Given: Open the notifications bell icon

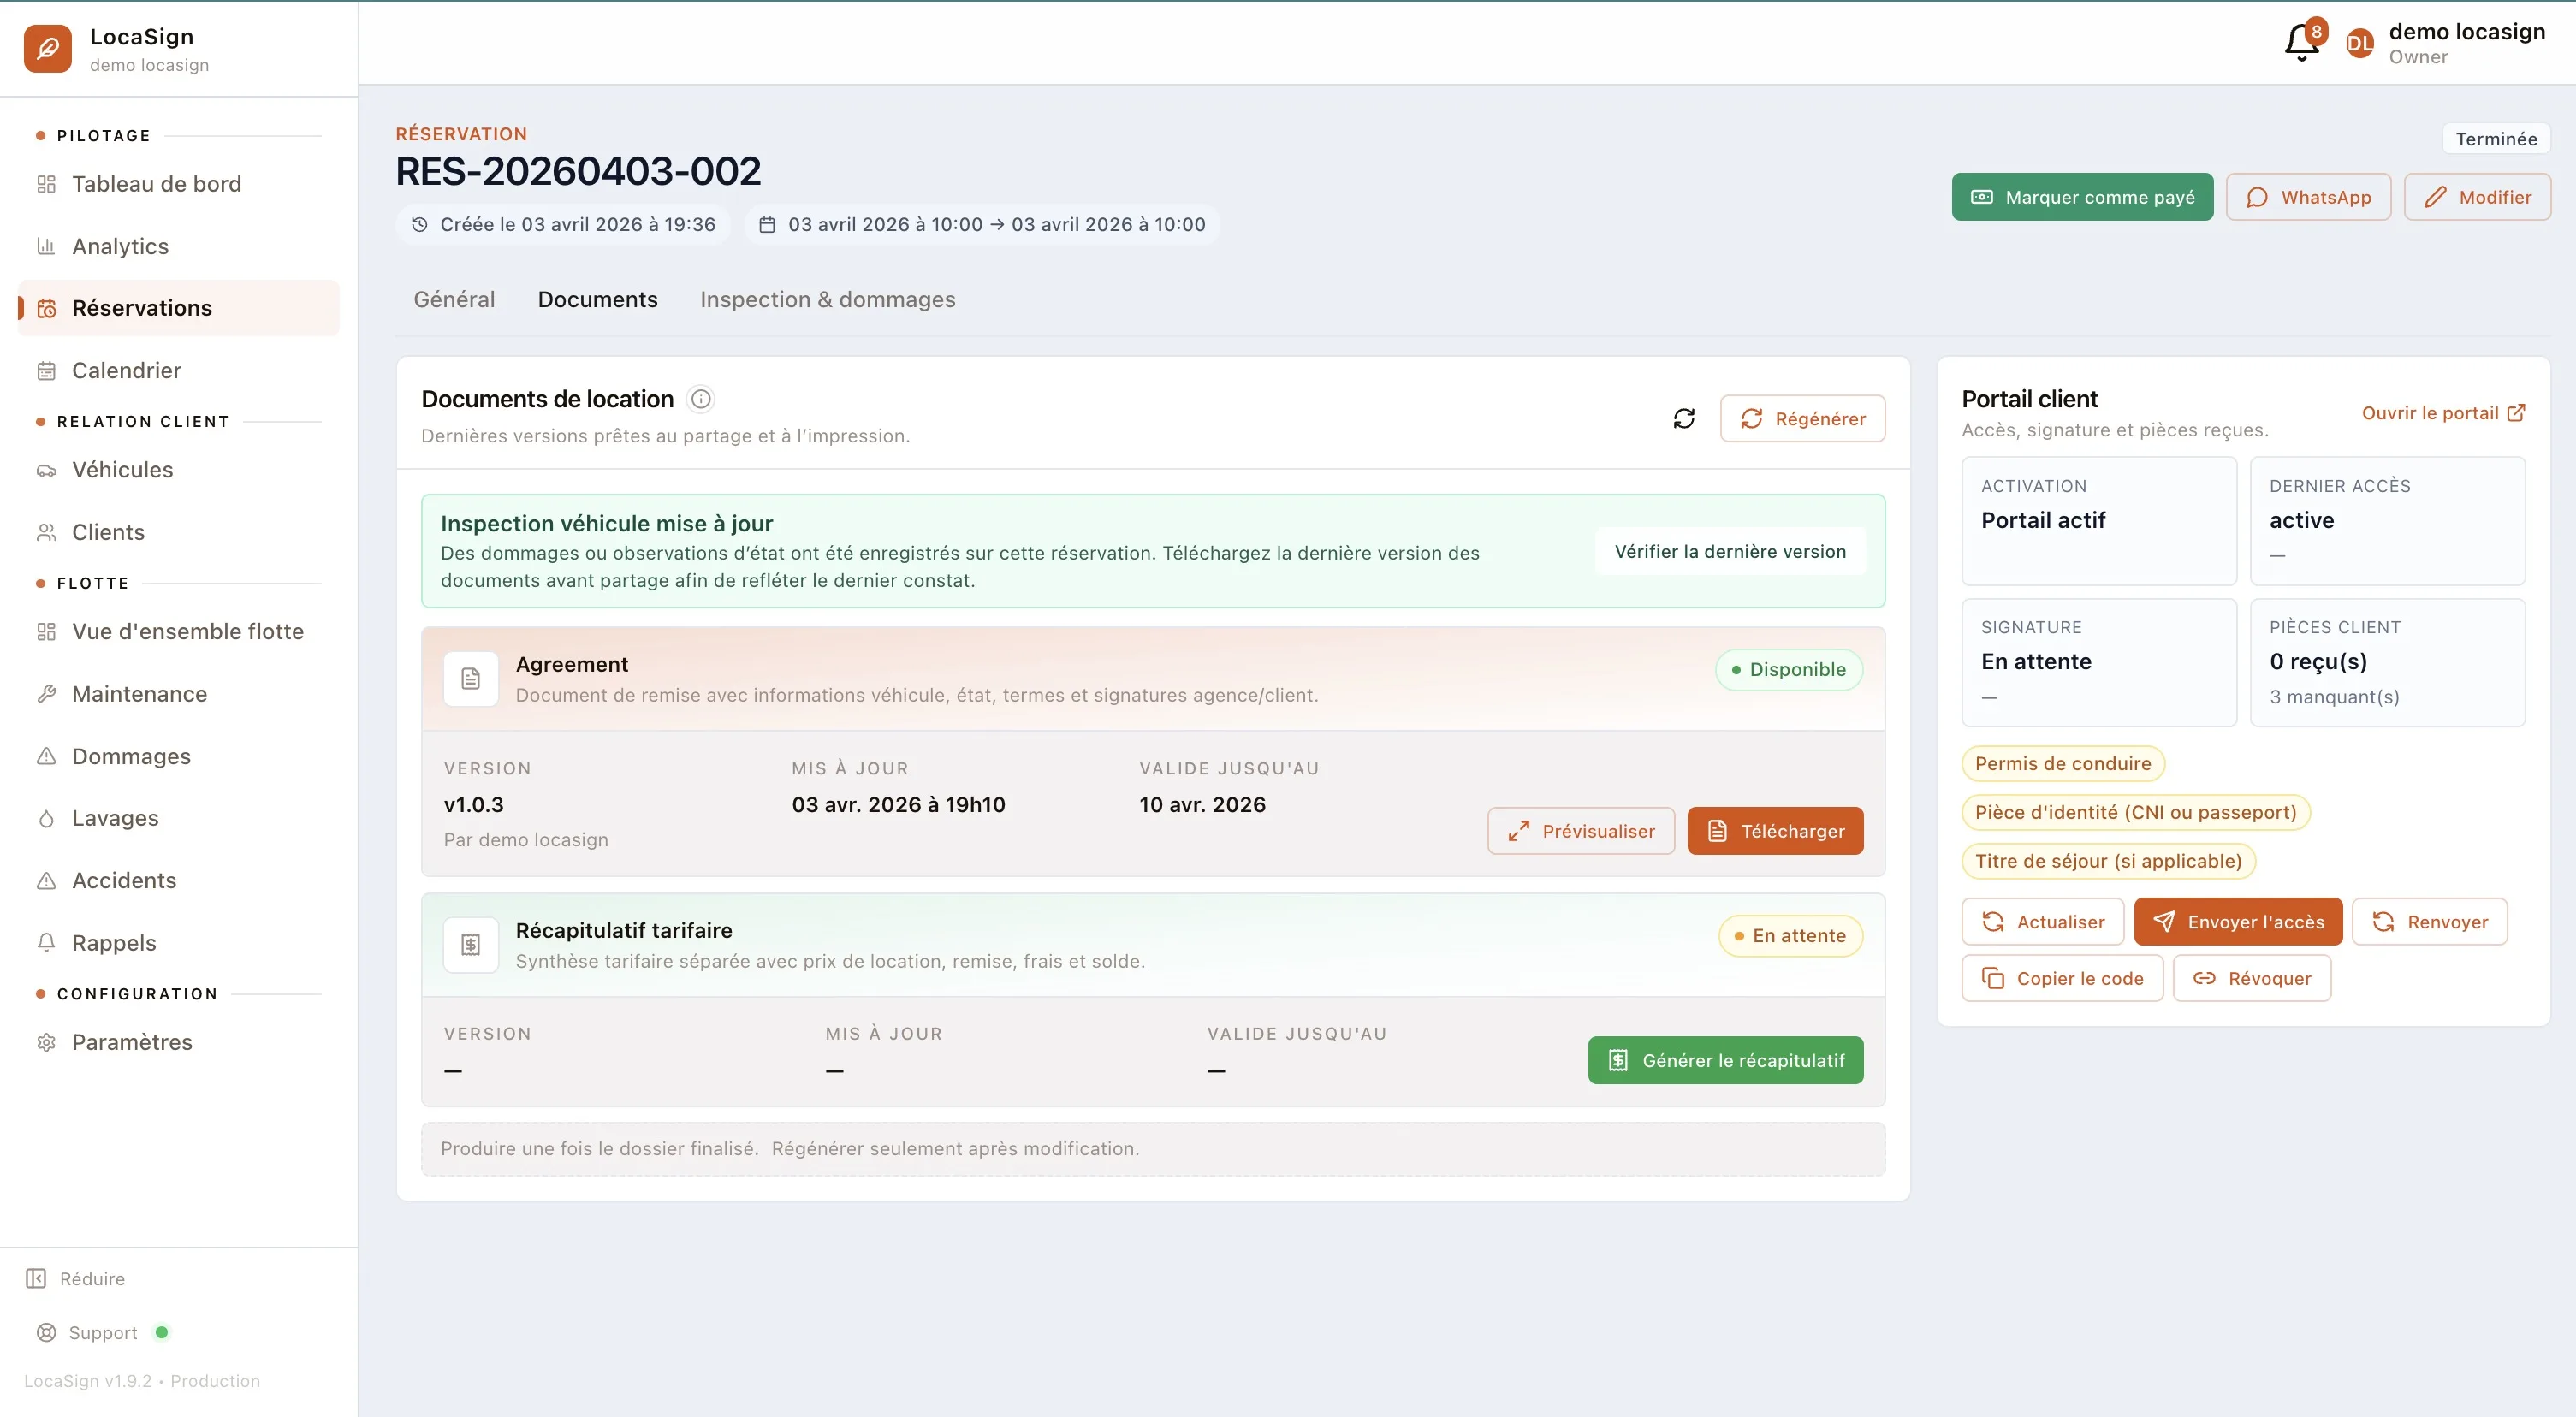Looking at the screenshot, I should (2302, 42).
